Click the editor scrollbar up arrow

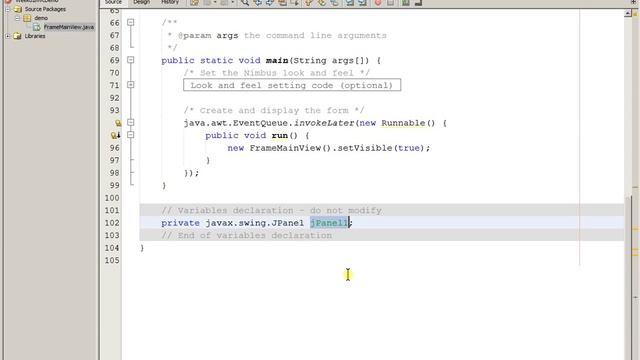(628, 13)
